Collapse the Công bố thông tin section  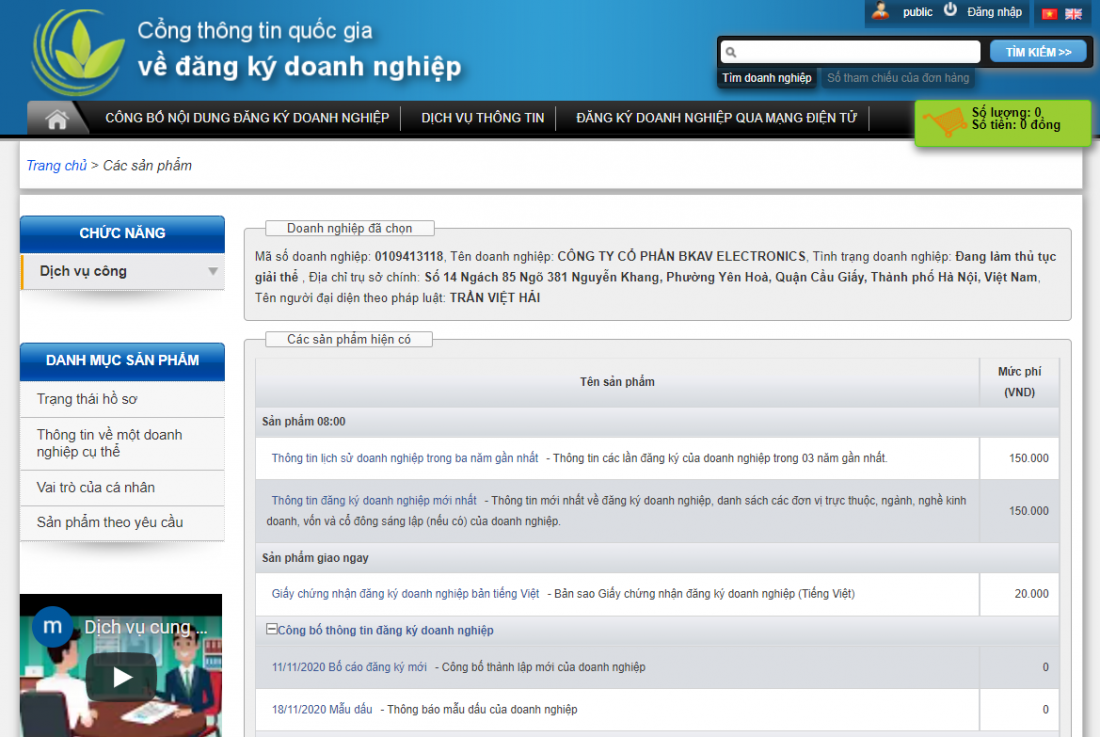click(x=271, y=630)
